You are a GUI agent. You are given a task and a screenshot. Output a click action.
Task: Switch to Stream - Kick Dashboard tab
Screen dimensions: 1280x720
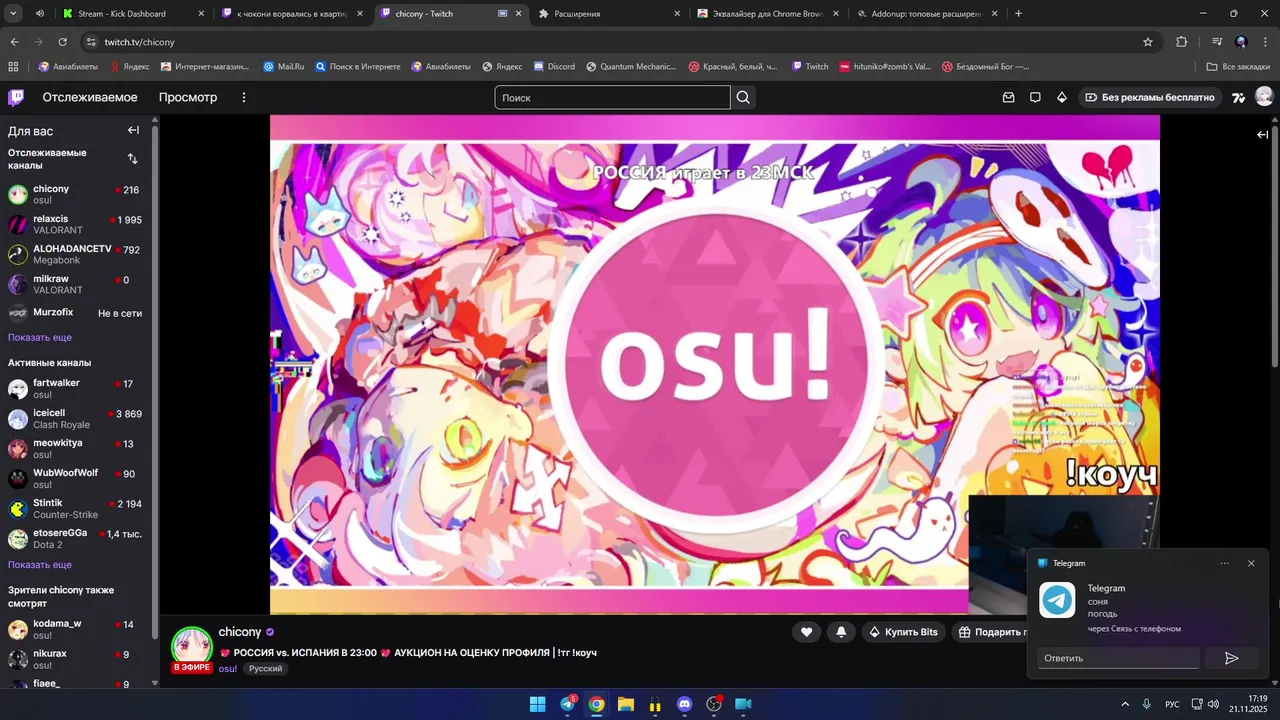click(x=132, y=14)
